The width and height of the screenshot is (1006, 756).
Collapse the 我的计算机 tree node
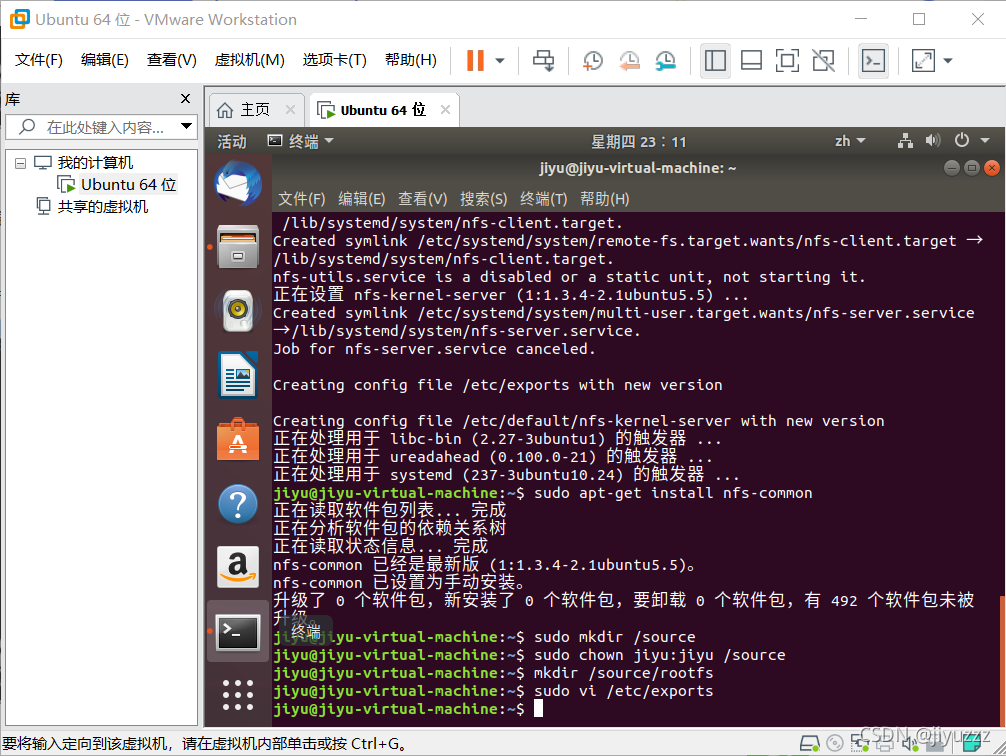(21, 163)
